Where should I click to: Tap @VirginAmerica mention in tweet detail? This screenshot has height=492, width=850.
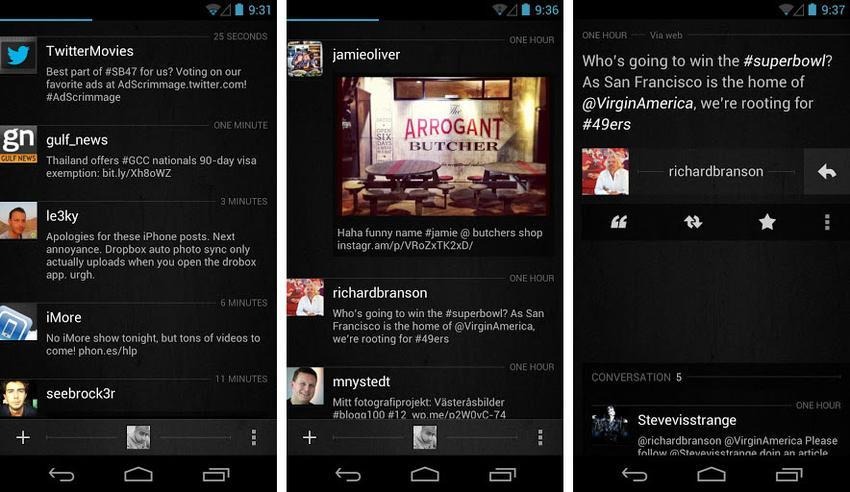638,103
